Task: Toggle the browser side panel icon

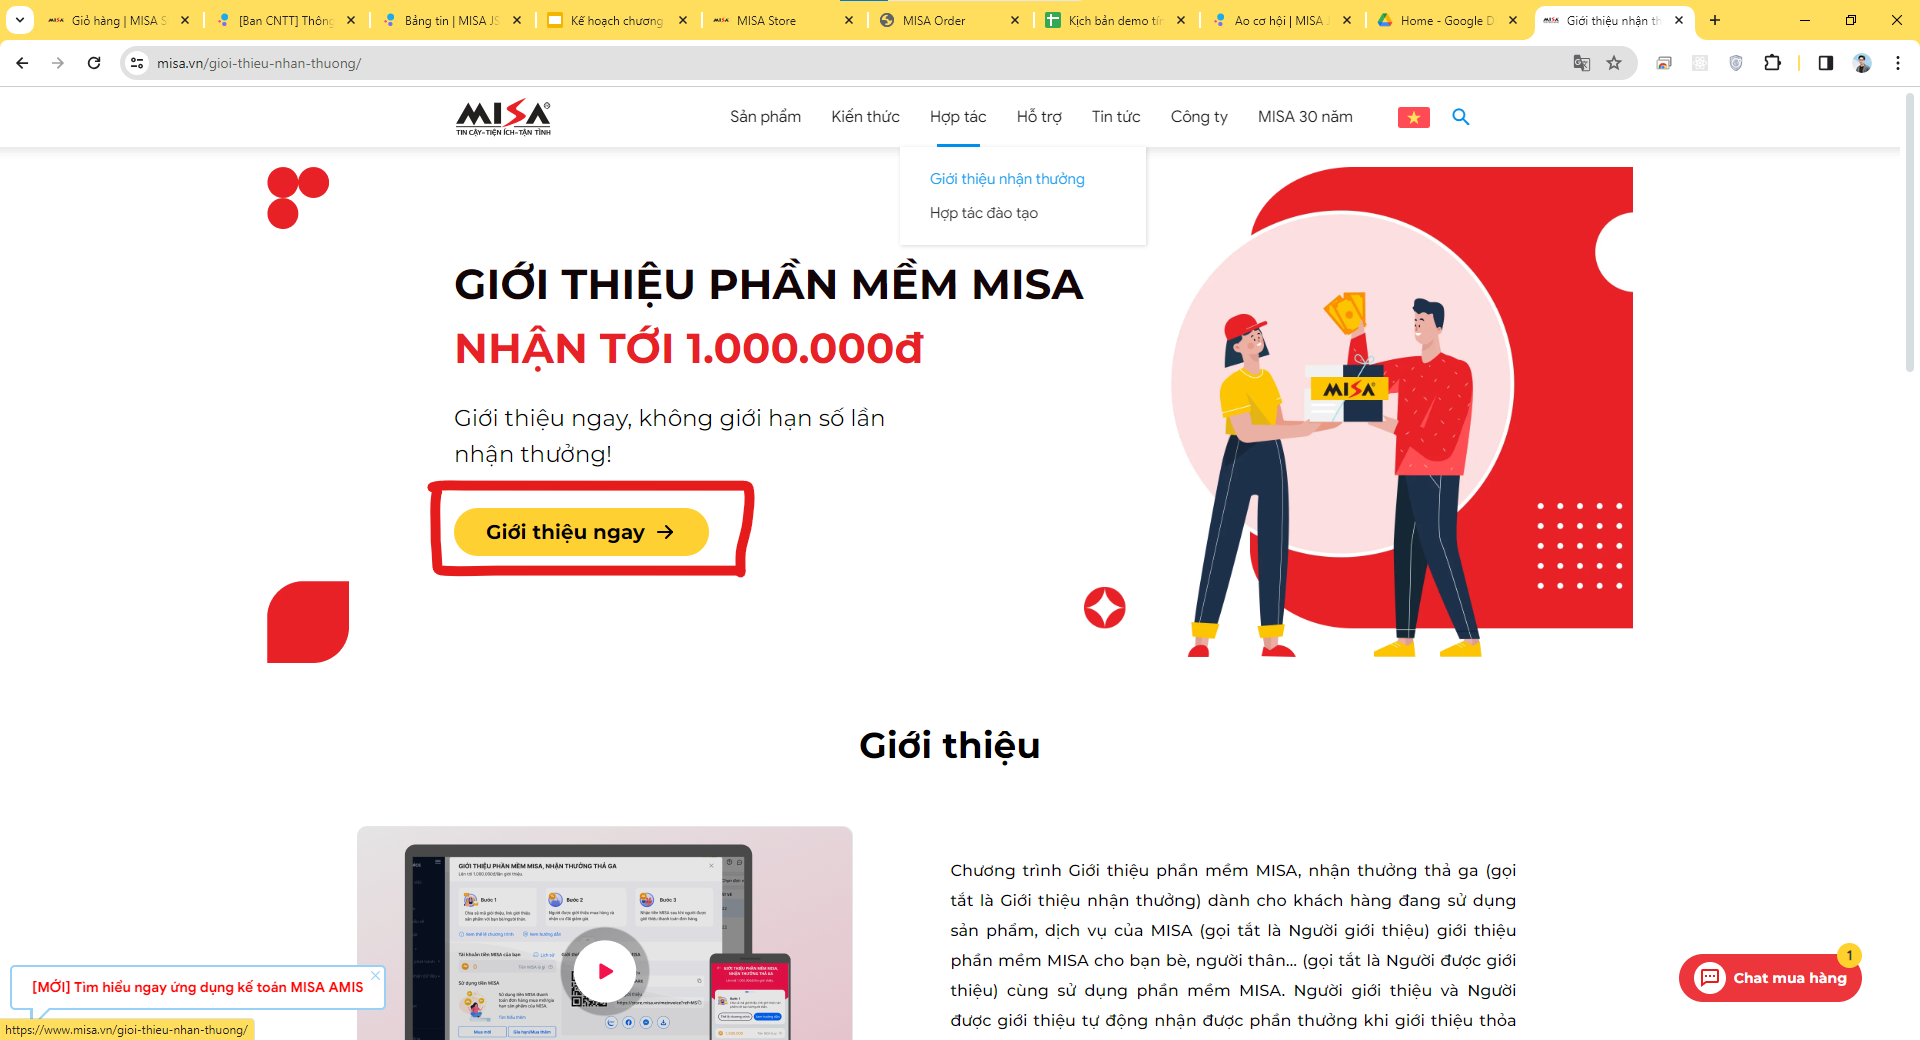Action: (1825, 63)
